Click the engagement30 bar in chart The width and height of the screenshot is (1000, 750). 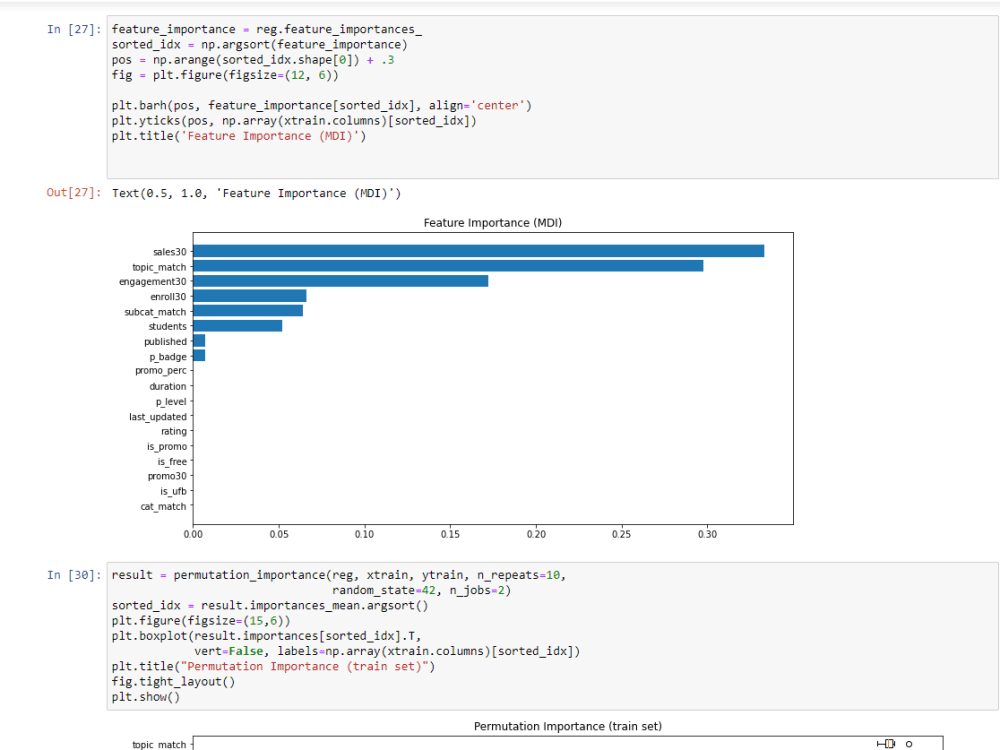[x=341, y=281]
